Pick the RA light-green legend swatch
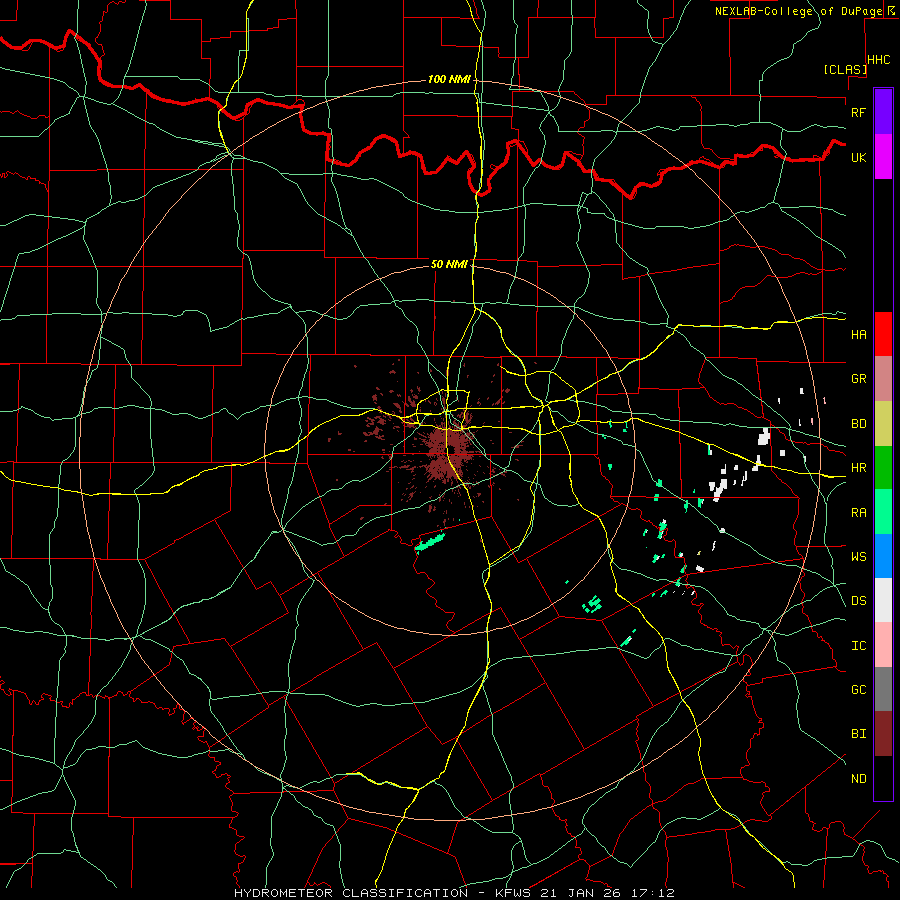Screen dimensions: 900x900 [x=883, y=512]
